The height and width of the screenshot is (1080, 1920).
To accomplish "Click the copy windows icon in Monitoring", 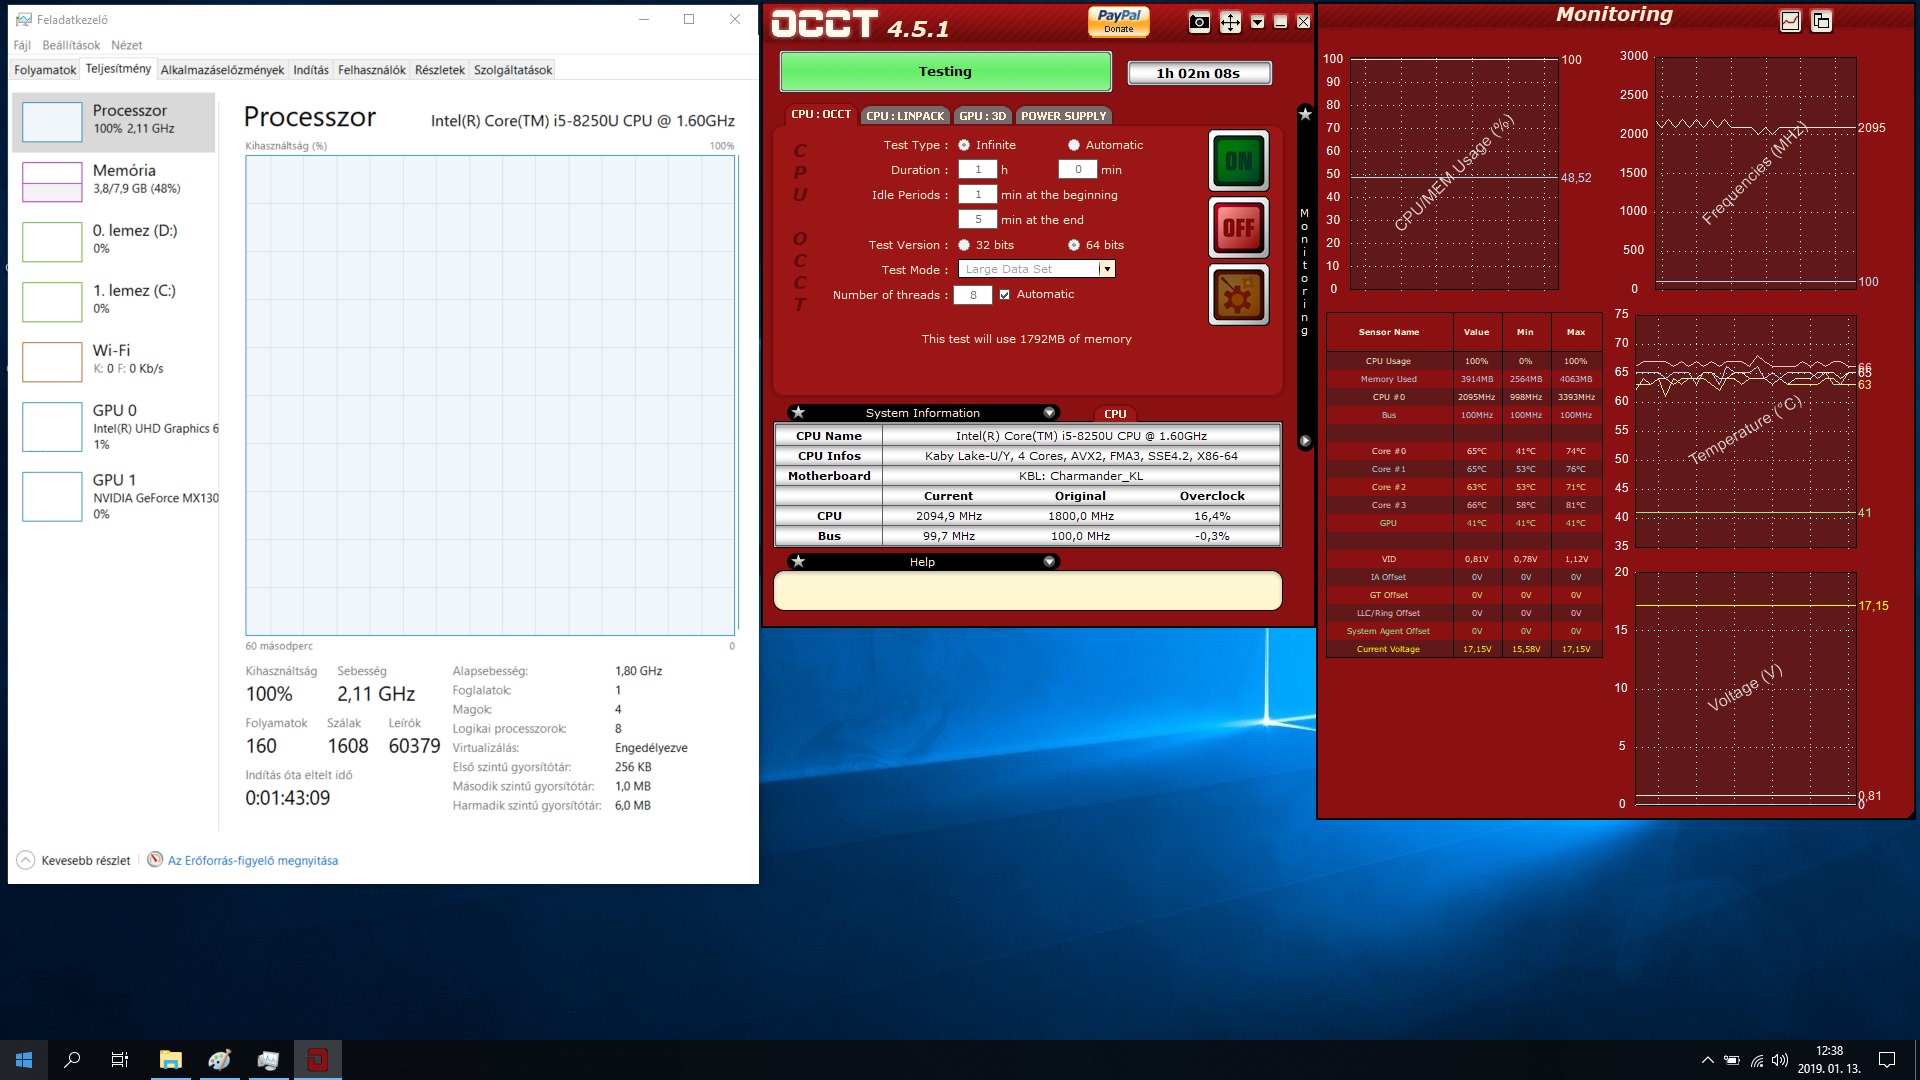I will point(1821,21).
